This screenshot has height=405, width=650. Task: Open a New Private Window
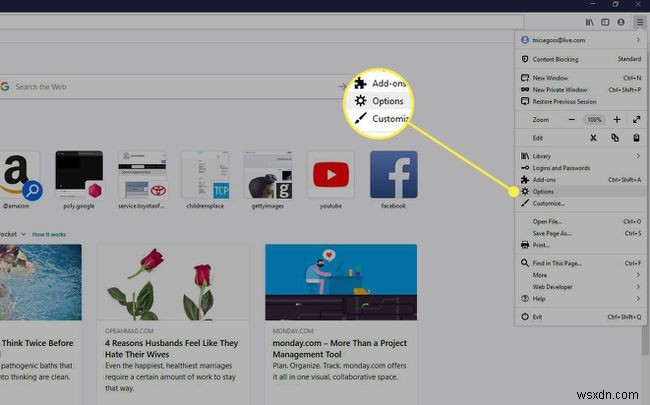[x=580, y=90]
